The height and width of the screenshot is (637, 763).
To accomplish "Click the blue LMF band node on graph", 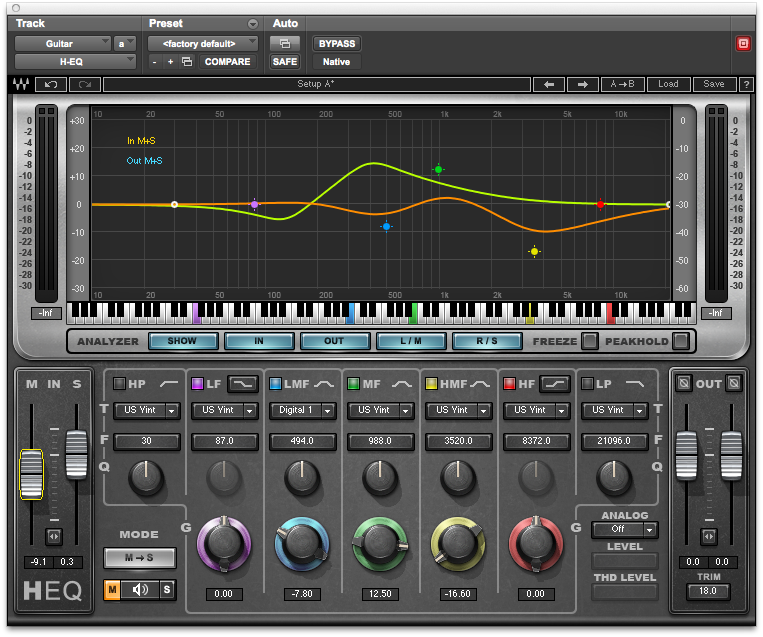I will tap(386, 226).
